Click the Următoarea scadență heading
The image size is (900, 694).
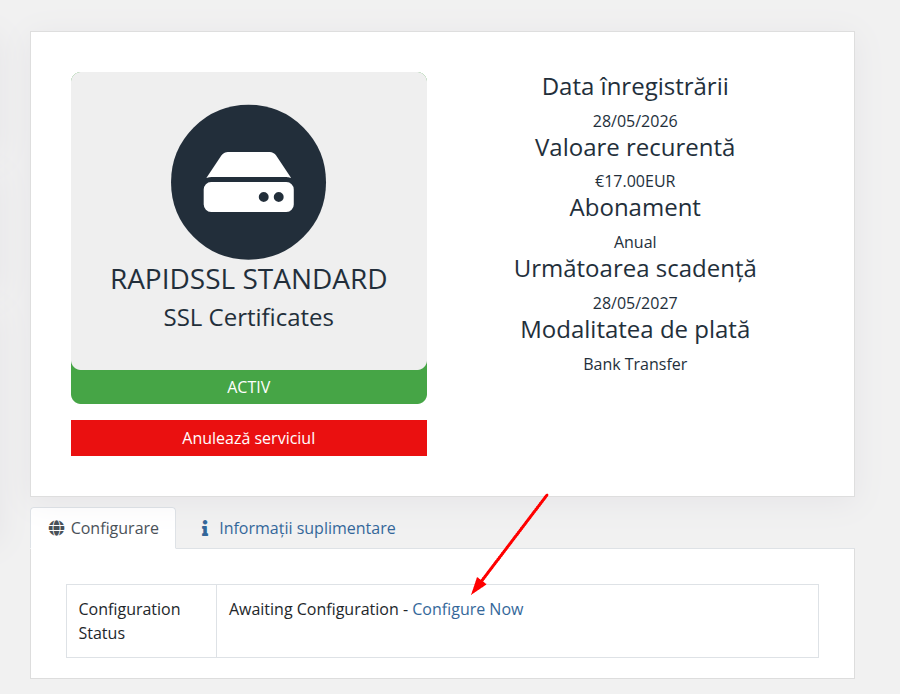coord(635,269)
